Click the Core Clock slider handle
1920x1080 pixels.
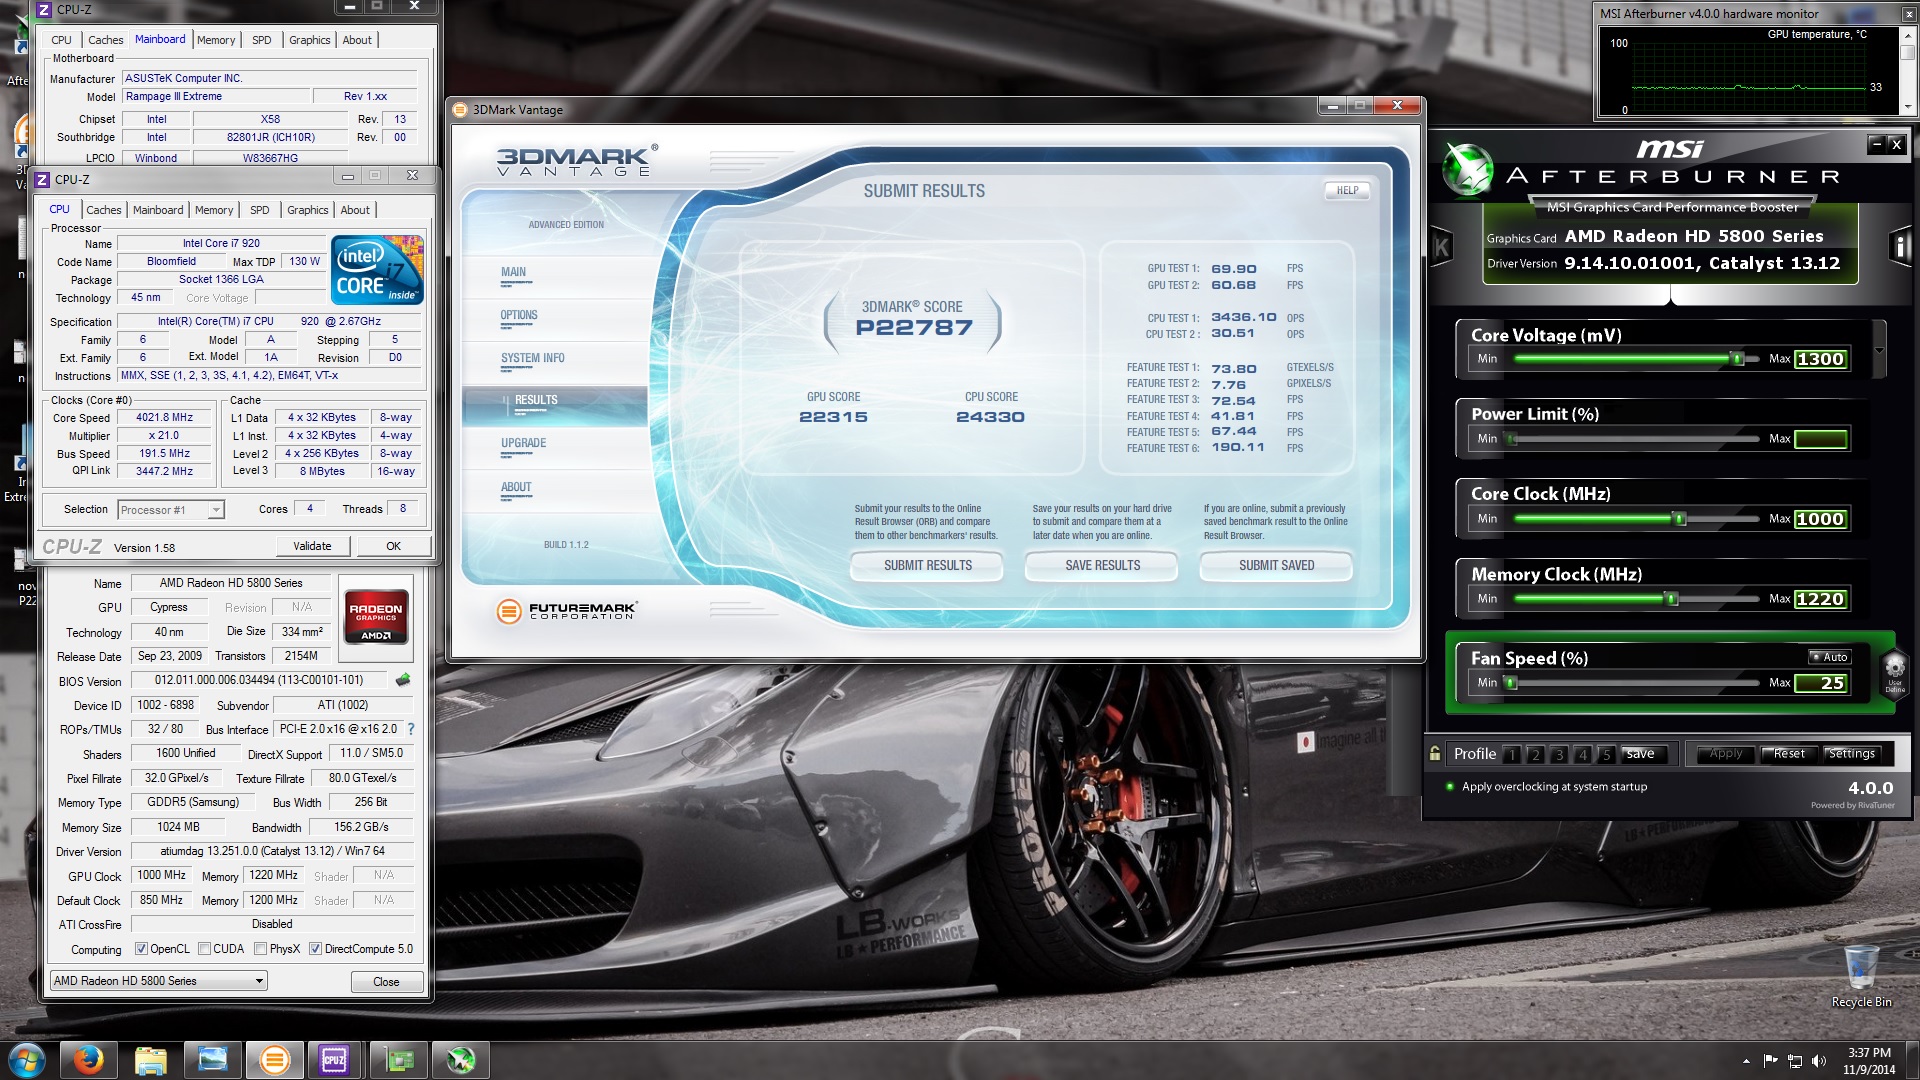(x=1680, y=519)
